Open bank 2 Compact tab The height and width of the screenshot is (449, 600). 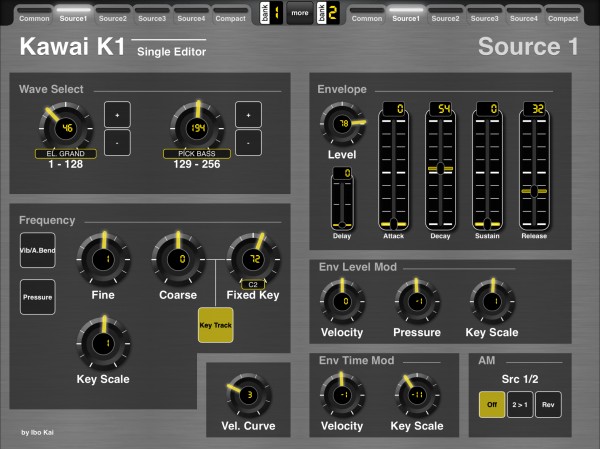pos(563,15)
